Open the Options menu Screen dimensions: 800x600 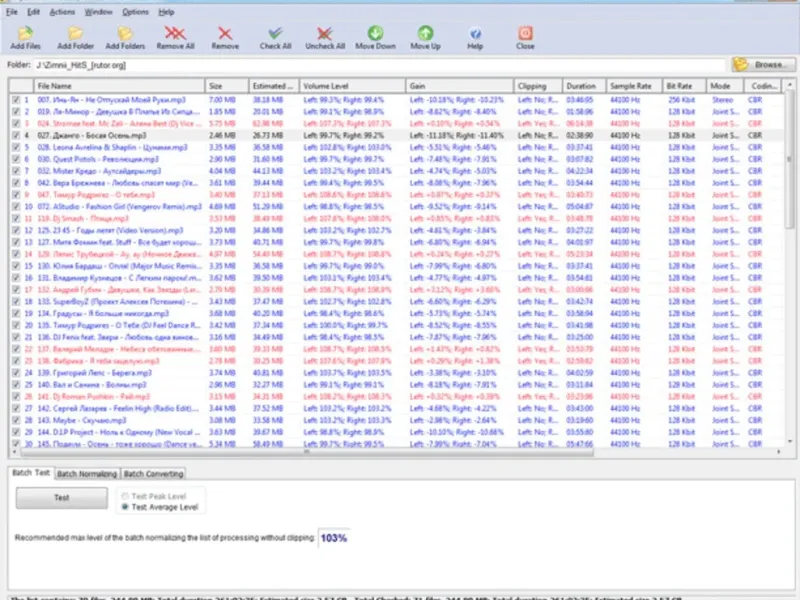point(135,12)
